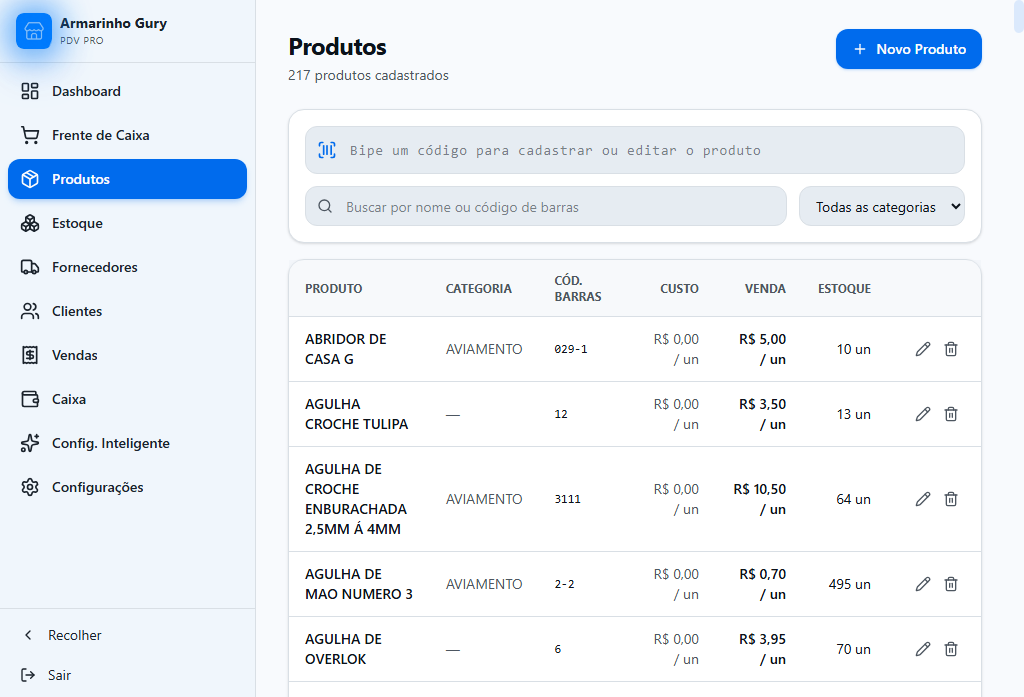Click the magnifier search icon
Screen dimensions: 1024x697
tap(325, 206)
